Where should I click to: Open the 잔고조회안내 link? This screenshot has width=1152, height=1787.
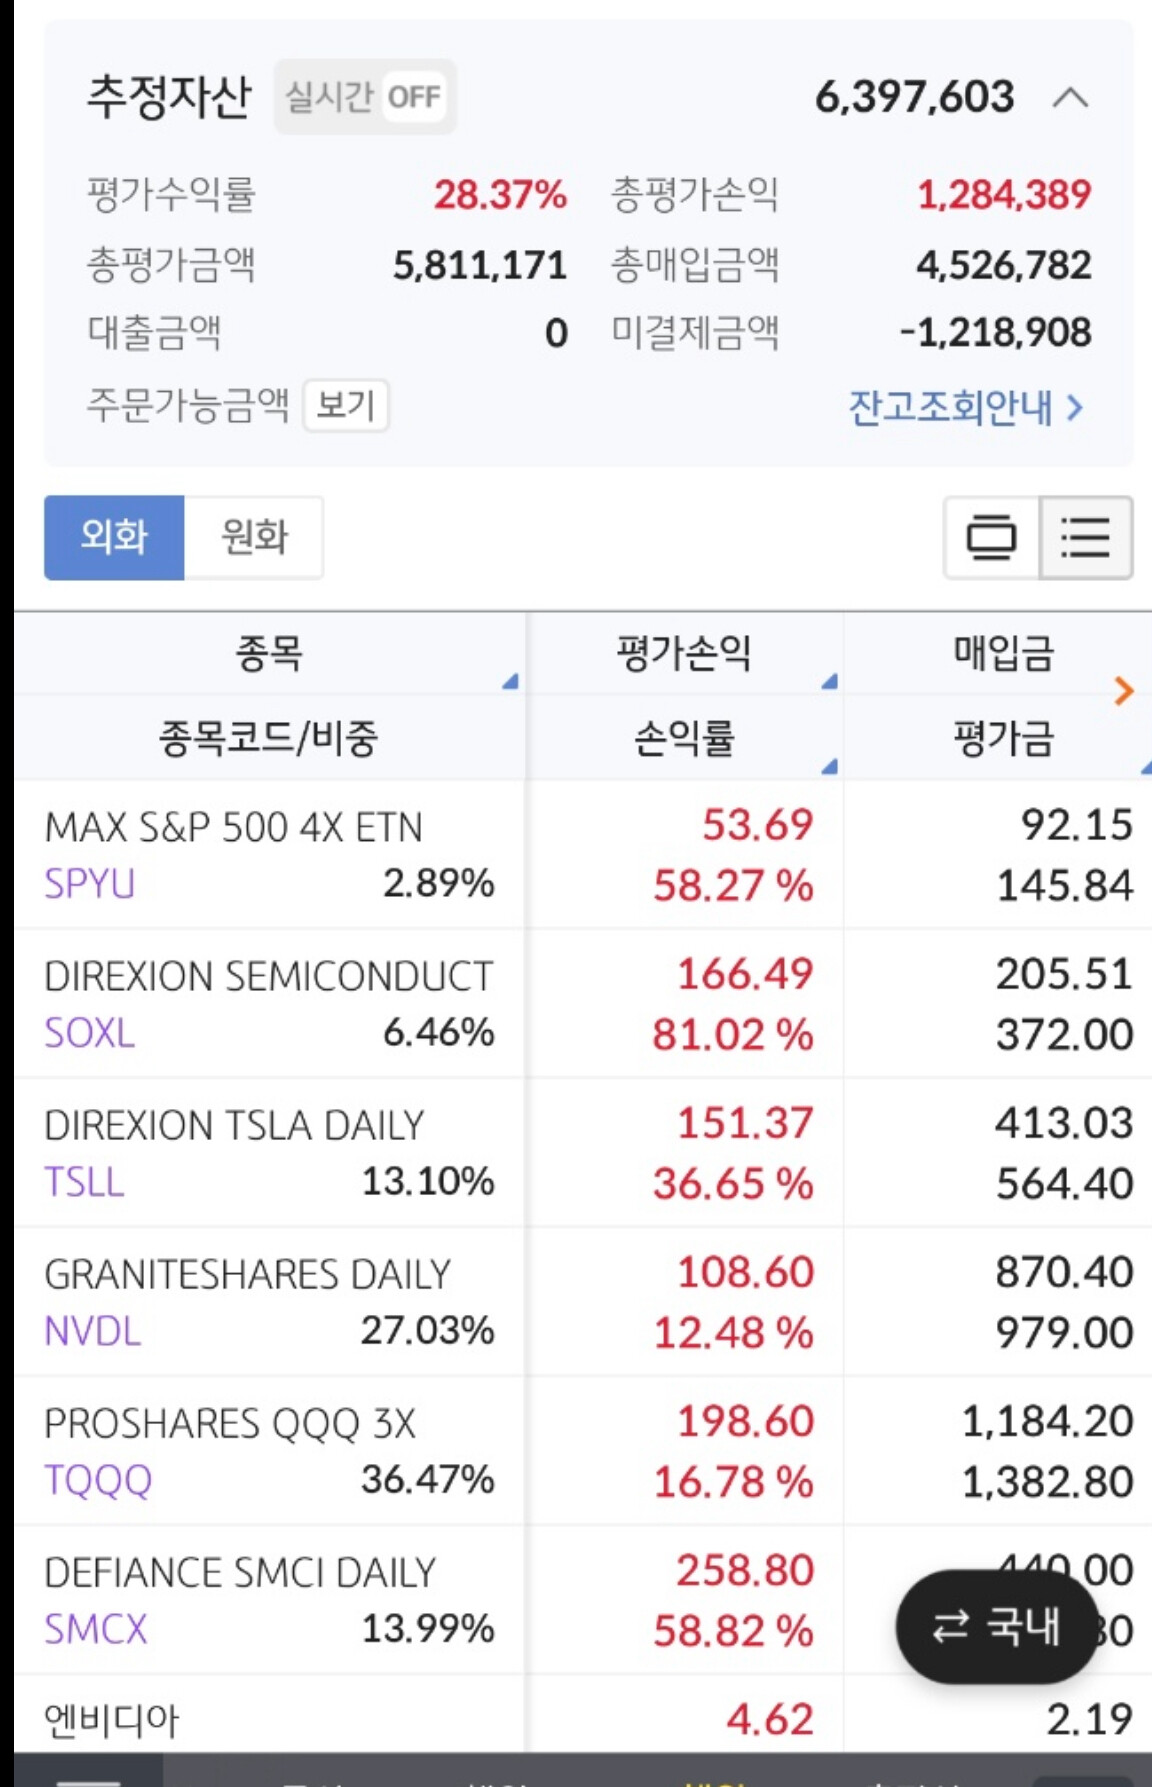pyautogui.click(x=965, y=407)
